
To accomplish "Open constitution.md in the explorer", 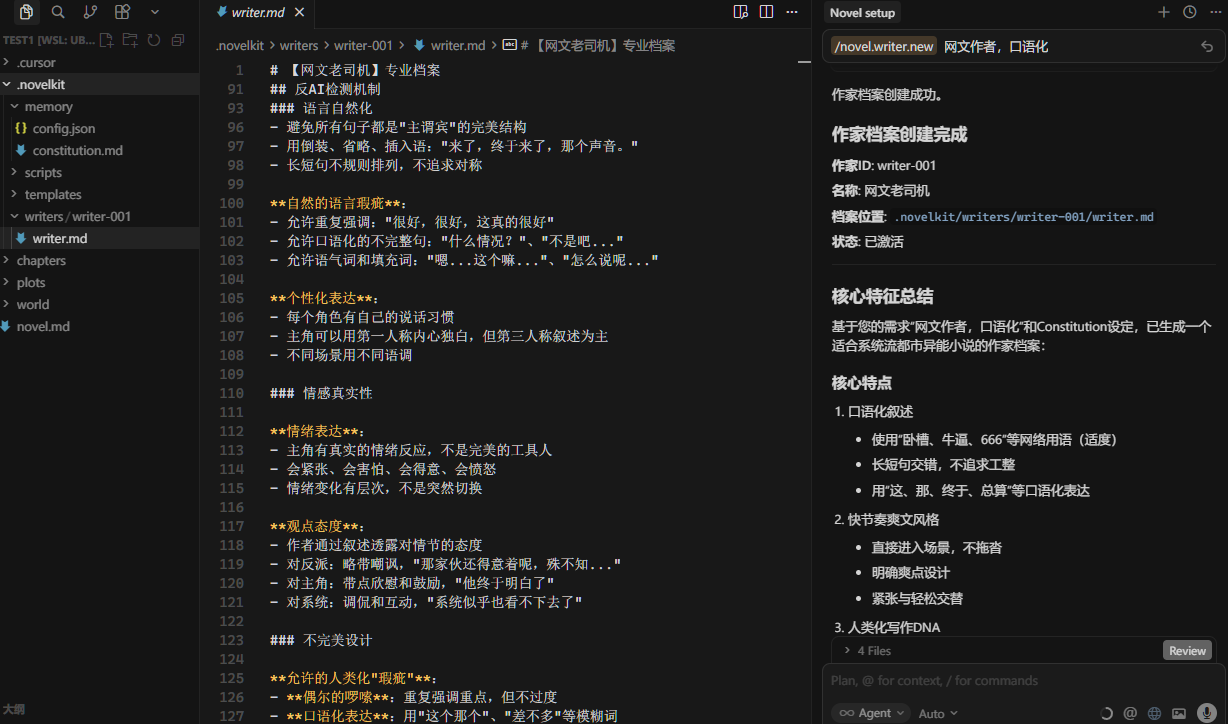I will (100, 150).
